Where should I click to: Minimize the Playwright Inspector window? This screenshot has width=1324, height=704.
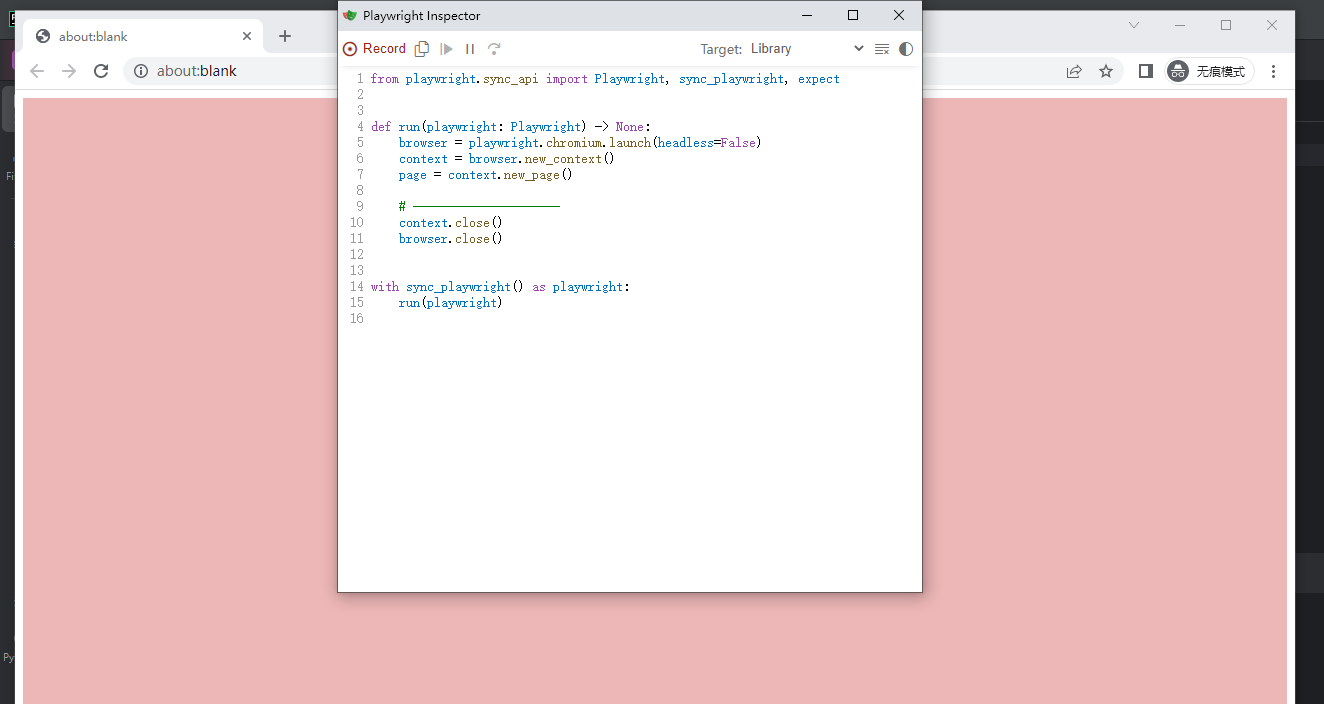(807, 15)
